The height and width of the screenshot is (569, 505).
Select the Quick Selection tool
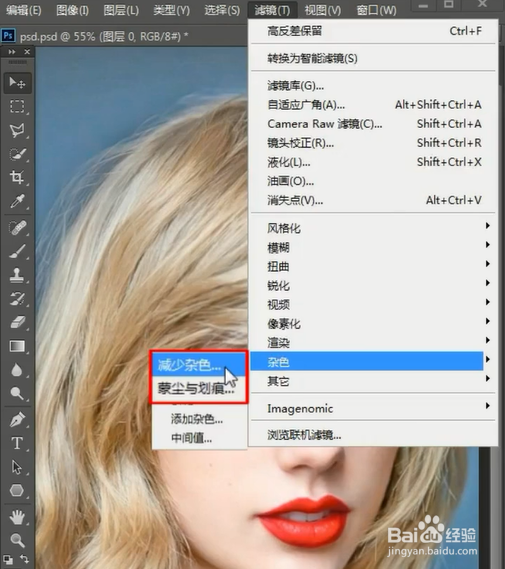[17, 154]
